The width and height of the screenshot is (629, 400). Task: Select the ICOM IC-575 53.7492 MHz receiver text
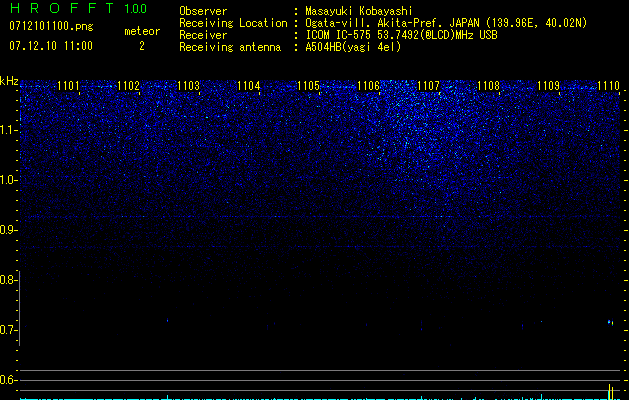pos(401,35)
